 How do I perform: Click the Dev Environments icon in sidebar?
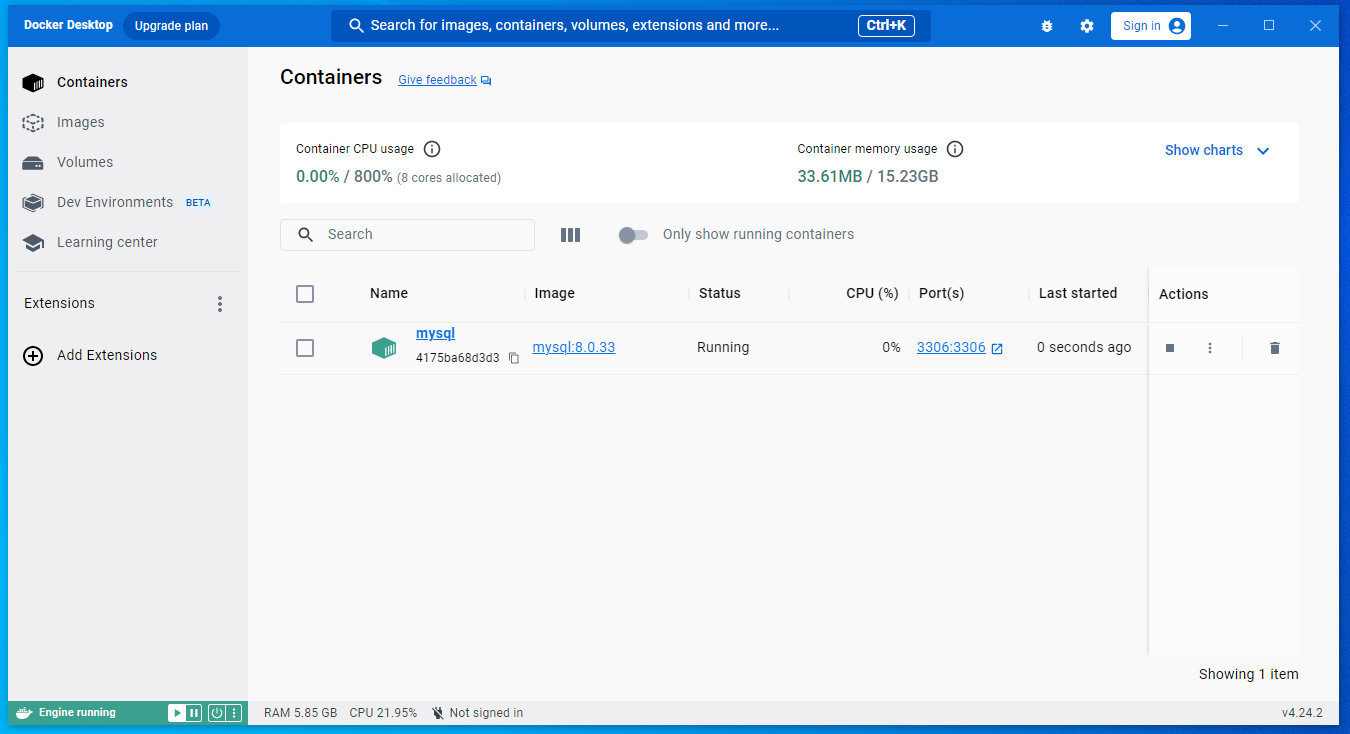(33, 203)
